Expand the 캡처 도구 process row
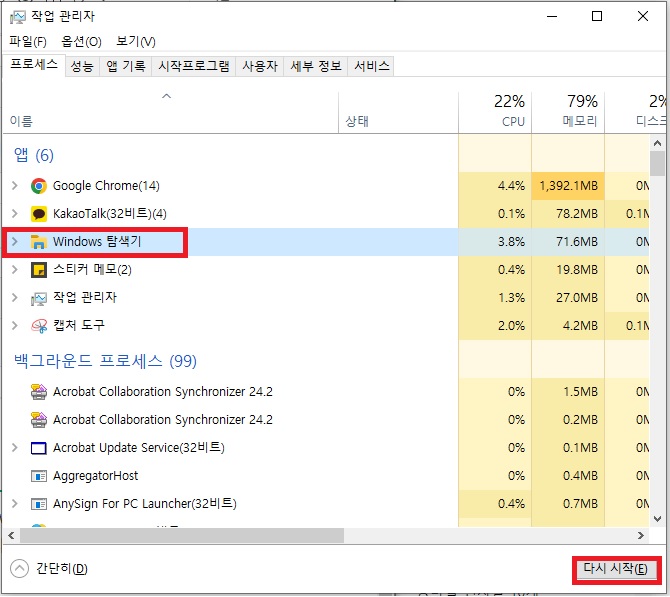The width and height of the screenshot is (670, 597). [15, 326]
